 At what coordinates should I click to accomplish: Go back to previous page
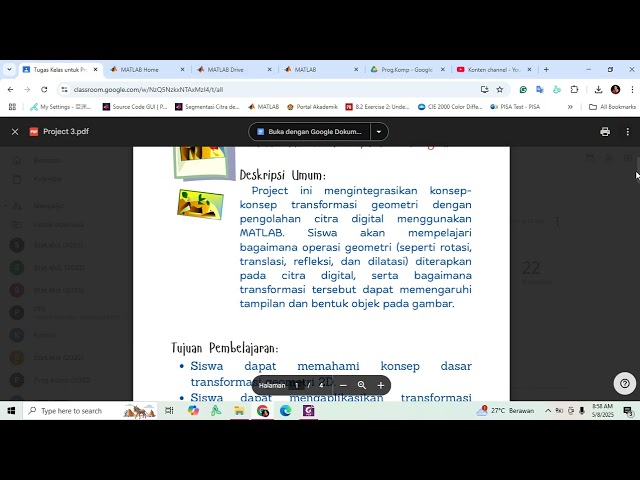pyautogui.click(x=11, y=89)
